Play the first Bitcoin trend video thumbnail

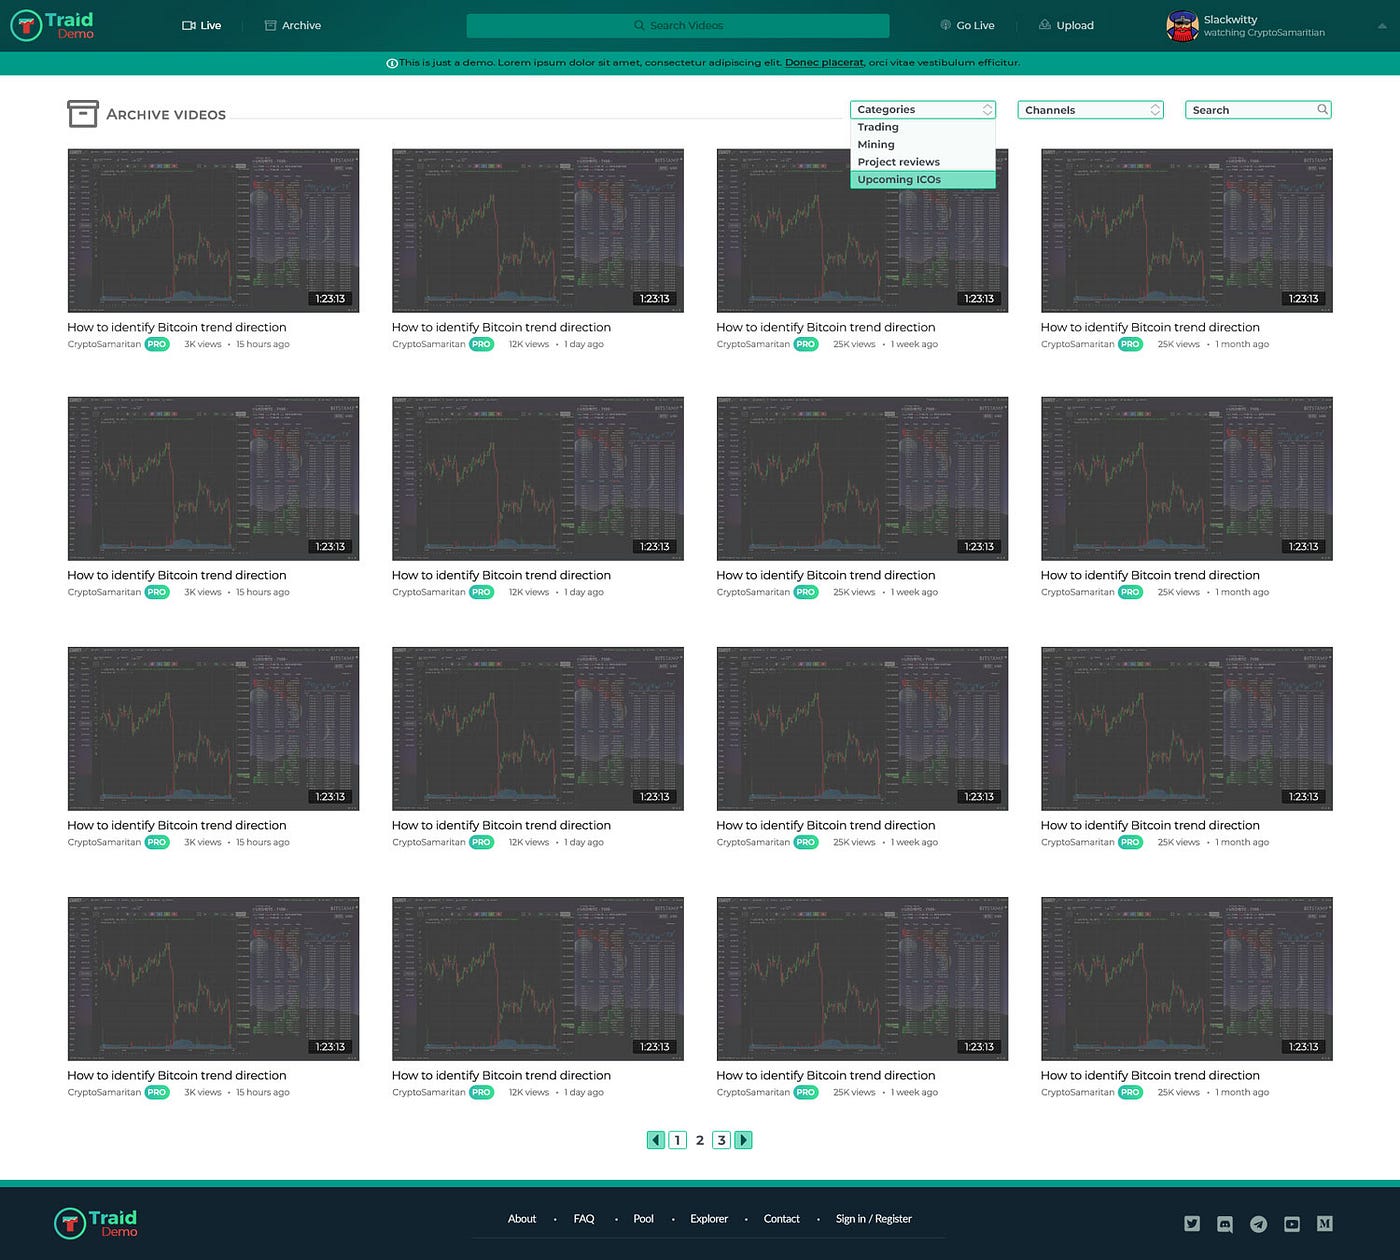point(213,230)
